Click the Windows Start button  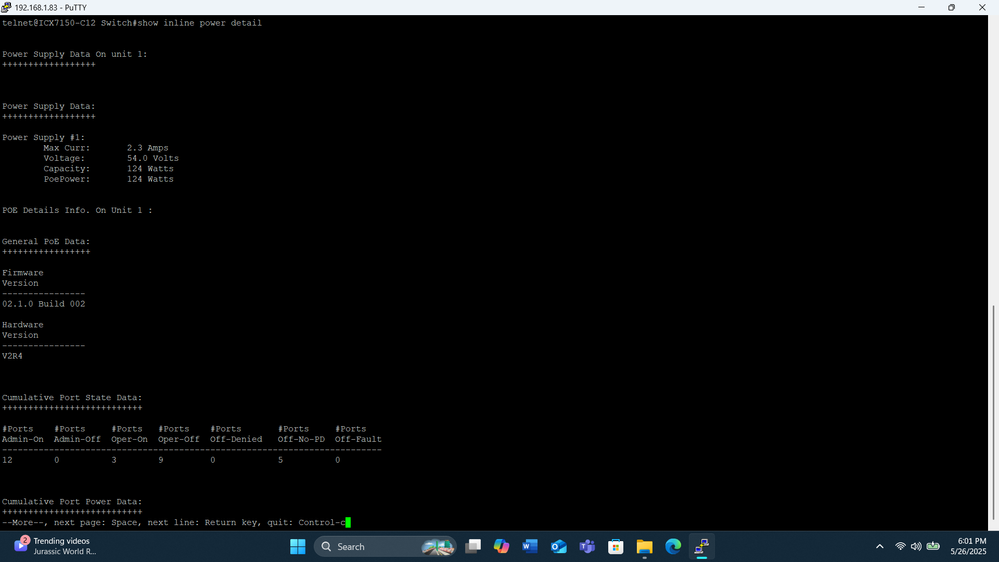click(x=298, y=547)
